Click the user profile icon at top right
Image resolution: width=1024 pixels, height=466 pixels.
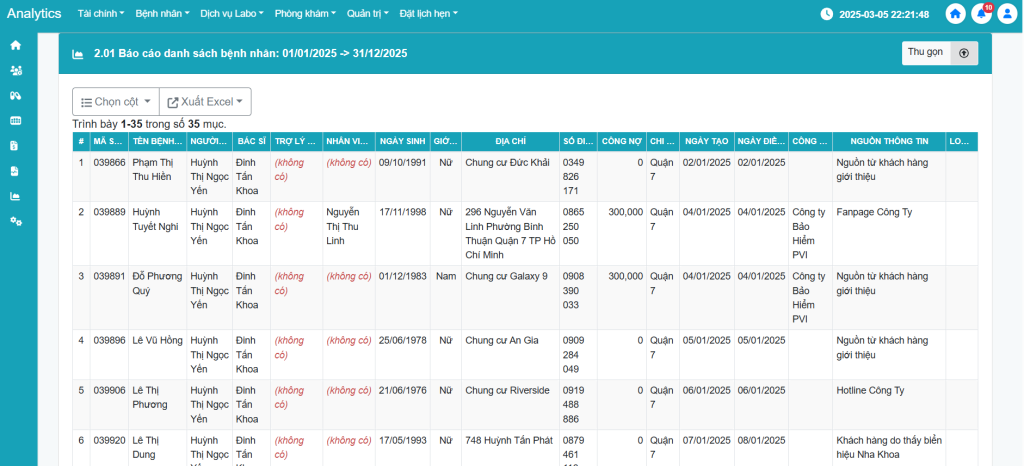1006,14
